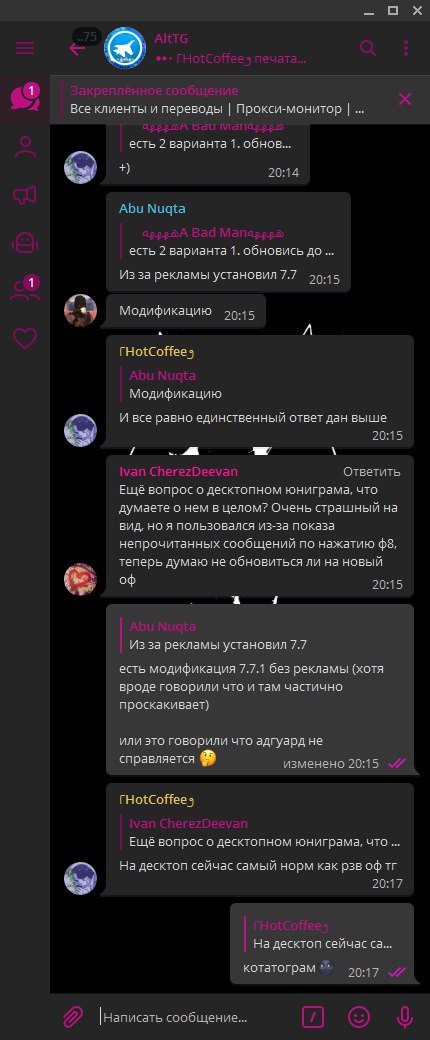The height and width of the screenshot is (1040, 430).
Task: Go back using the arrow icon
Action: (76, 48)
